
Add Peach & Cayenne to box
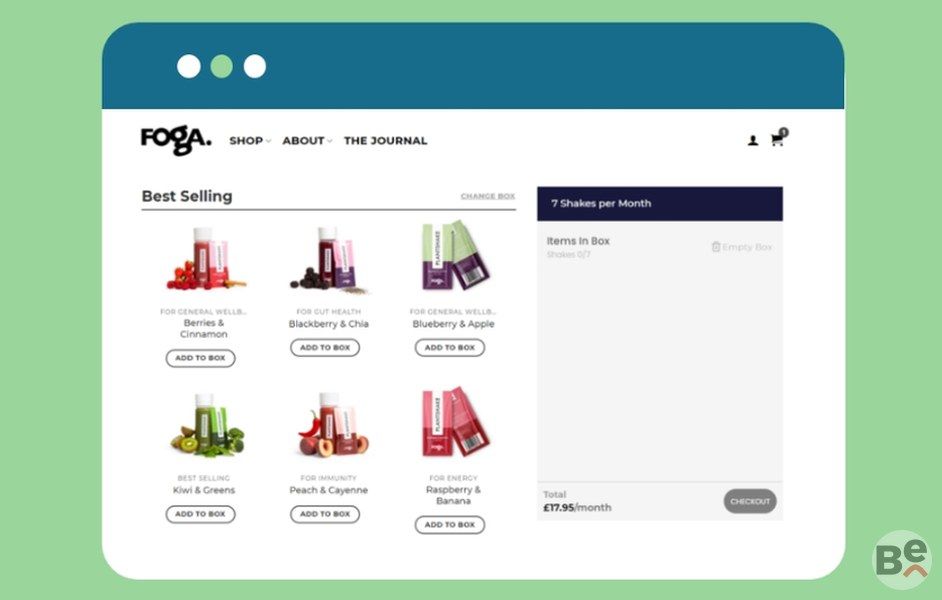[x=325, y=514]
